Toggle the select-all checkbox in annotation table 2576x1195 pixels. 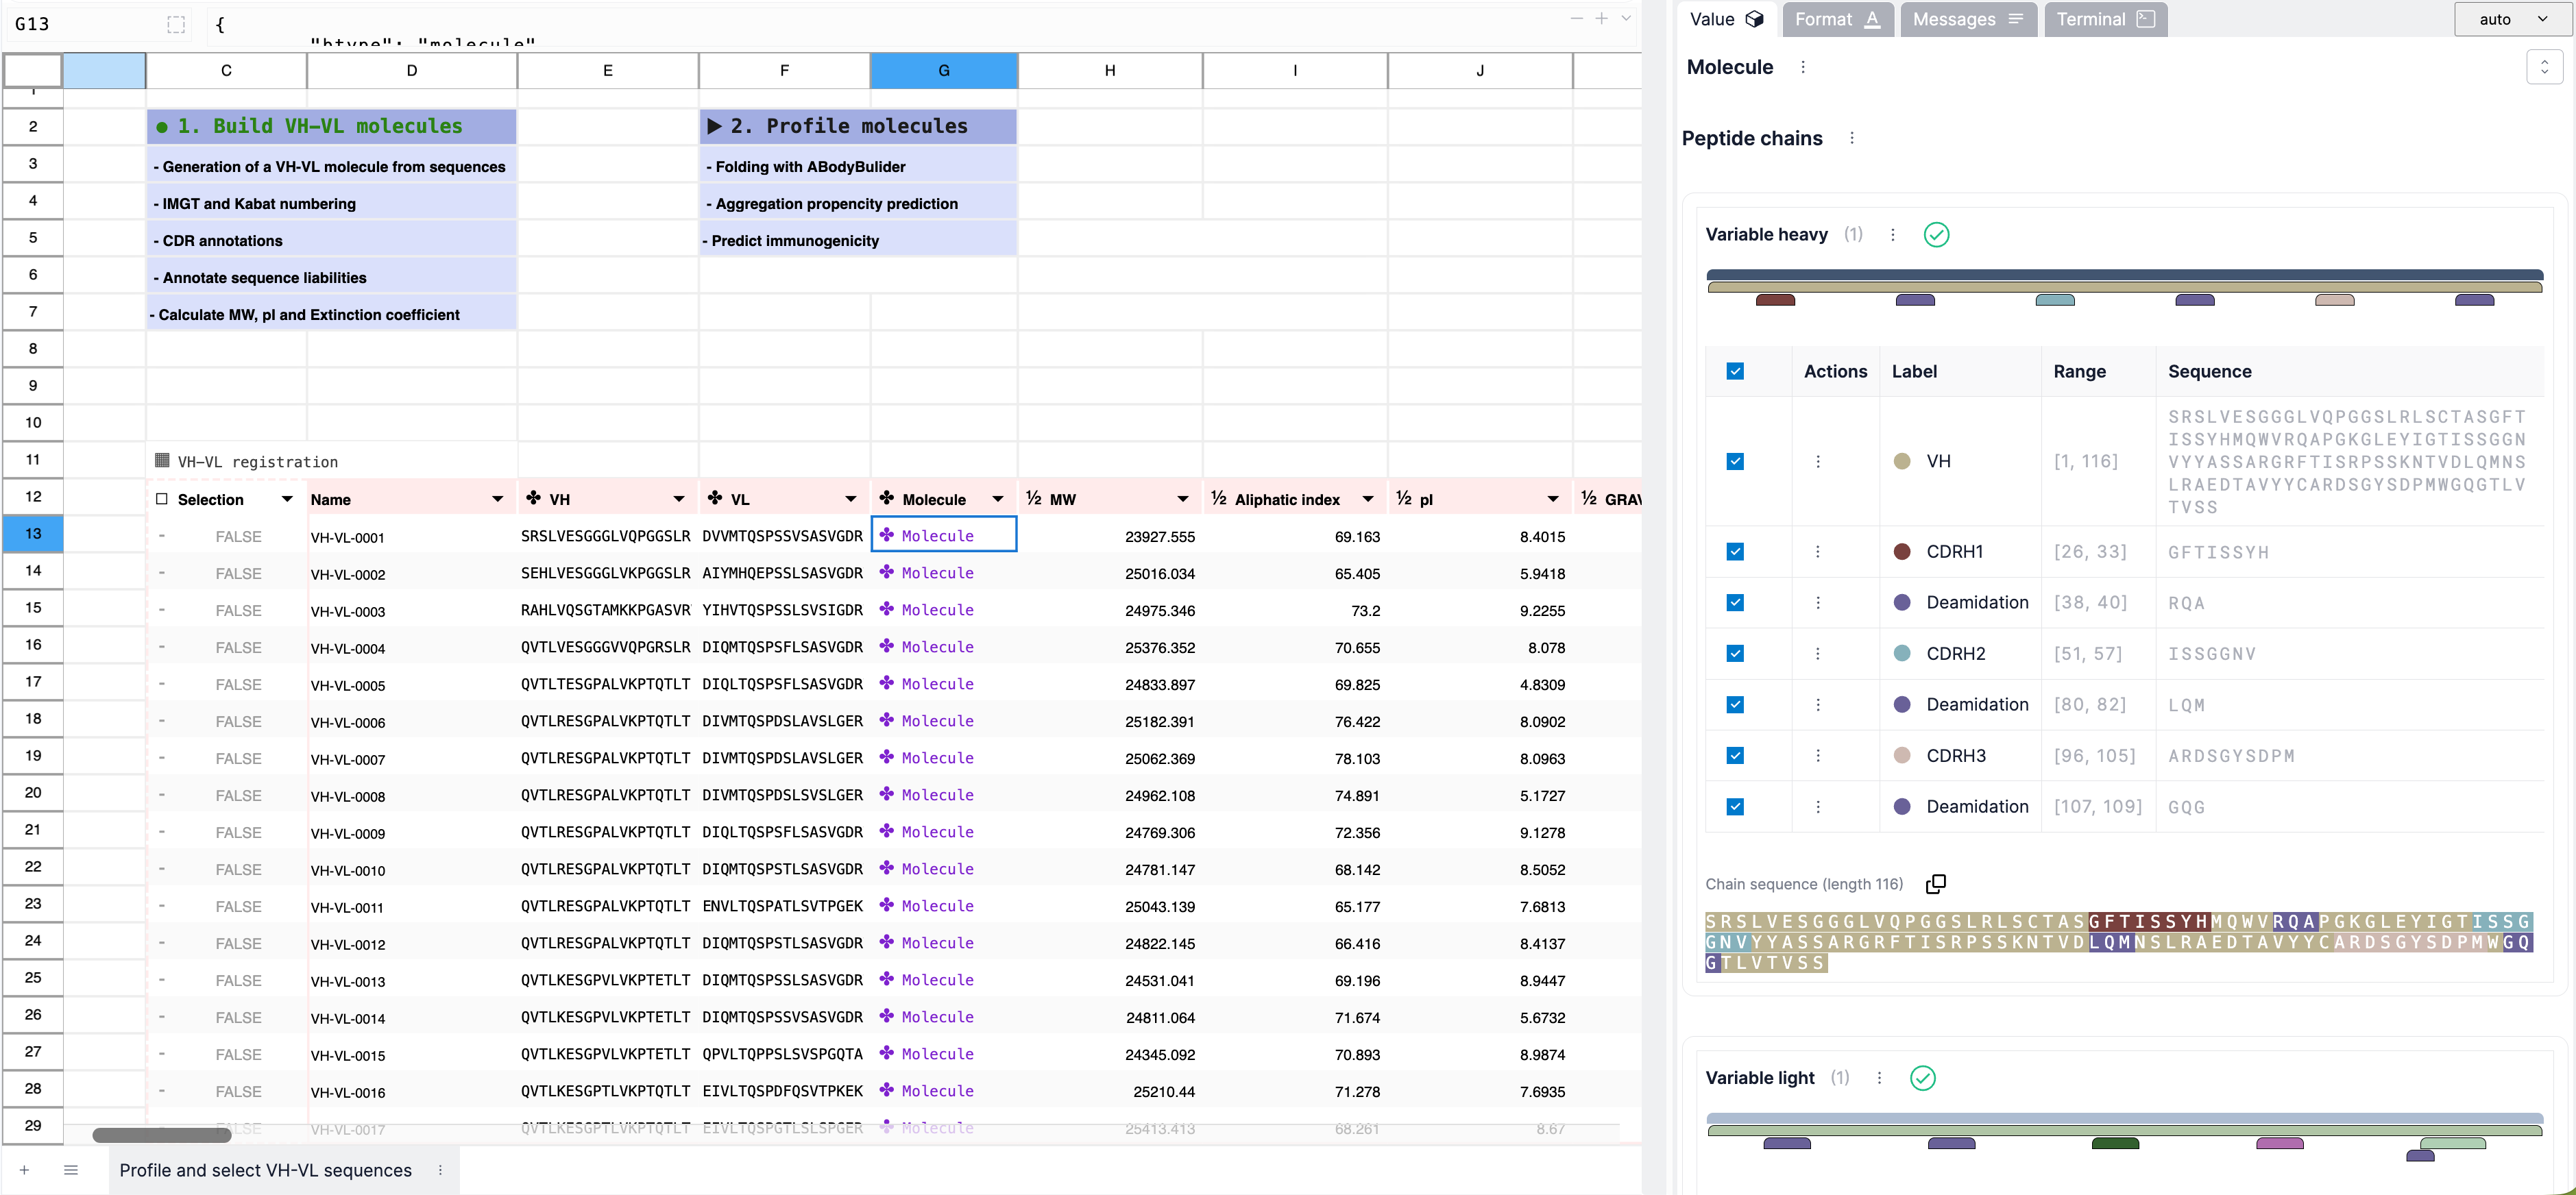(1735, 371)
